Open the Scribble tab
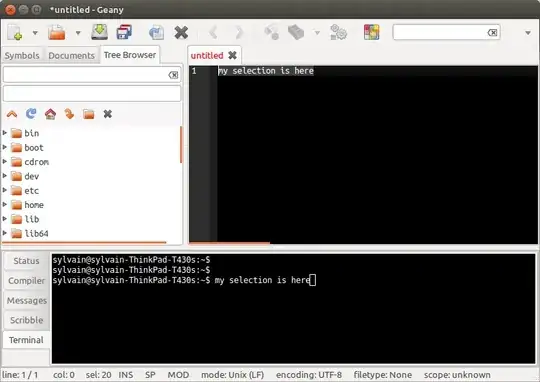The image size is (540, 382). click(x=26, y=320)
